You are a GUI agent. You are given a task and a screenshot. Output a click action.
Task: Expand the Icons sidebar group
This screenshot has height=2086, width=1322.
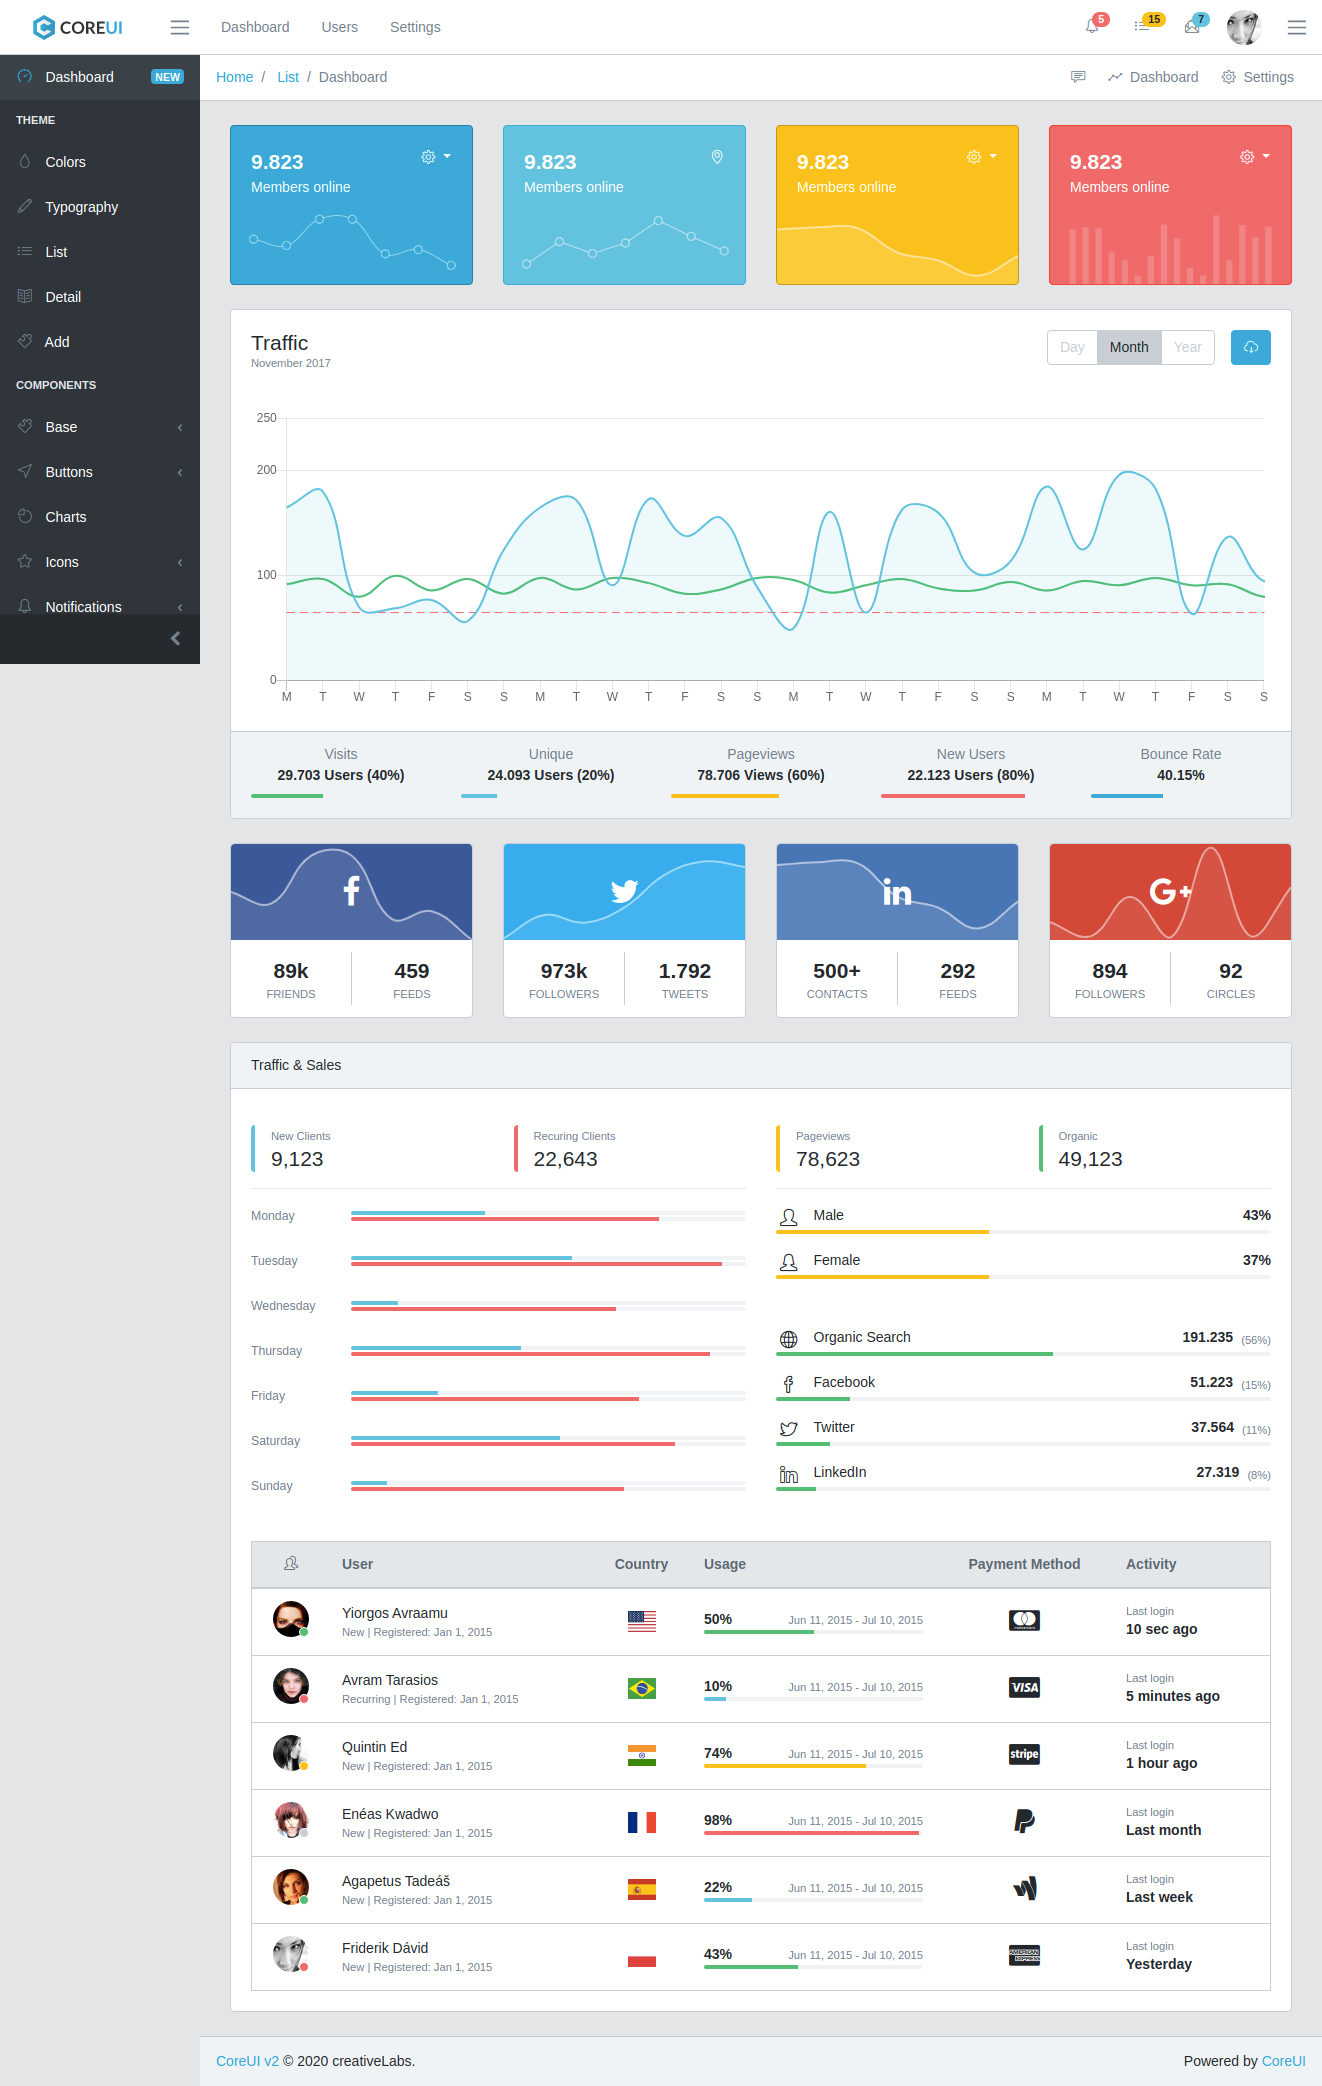click(100, 562)
